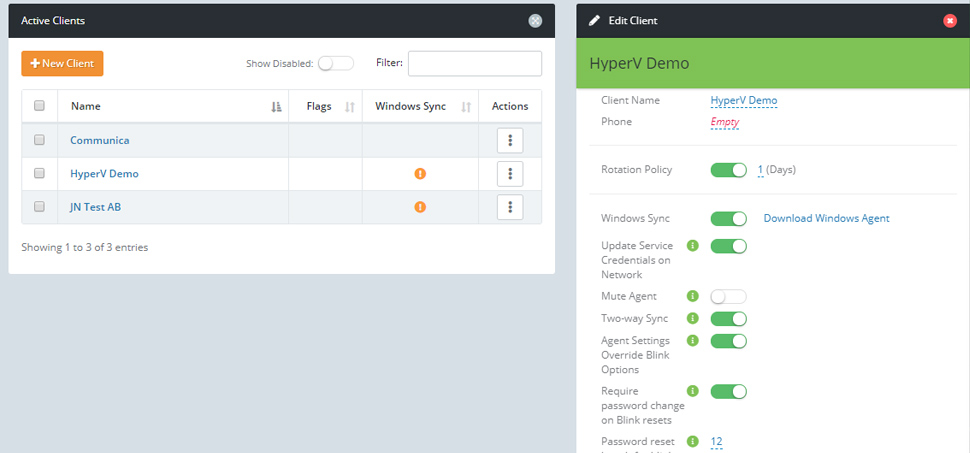This screenshot has width=970, height=453.
Task: Open actions menu for HyperV Demo row
Action: pos(510,174)
